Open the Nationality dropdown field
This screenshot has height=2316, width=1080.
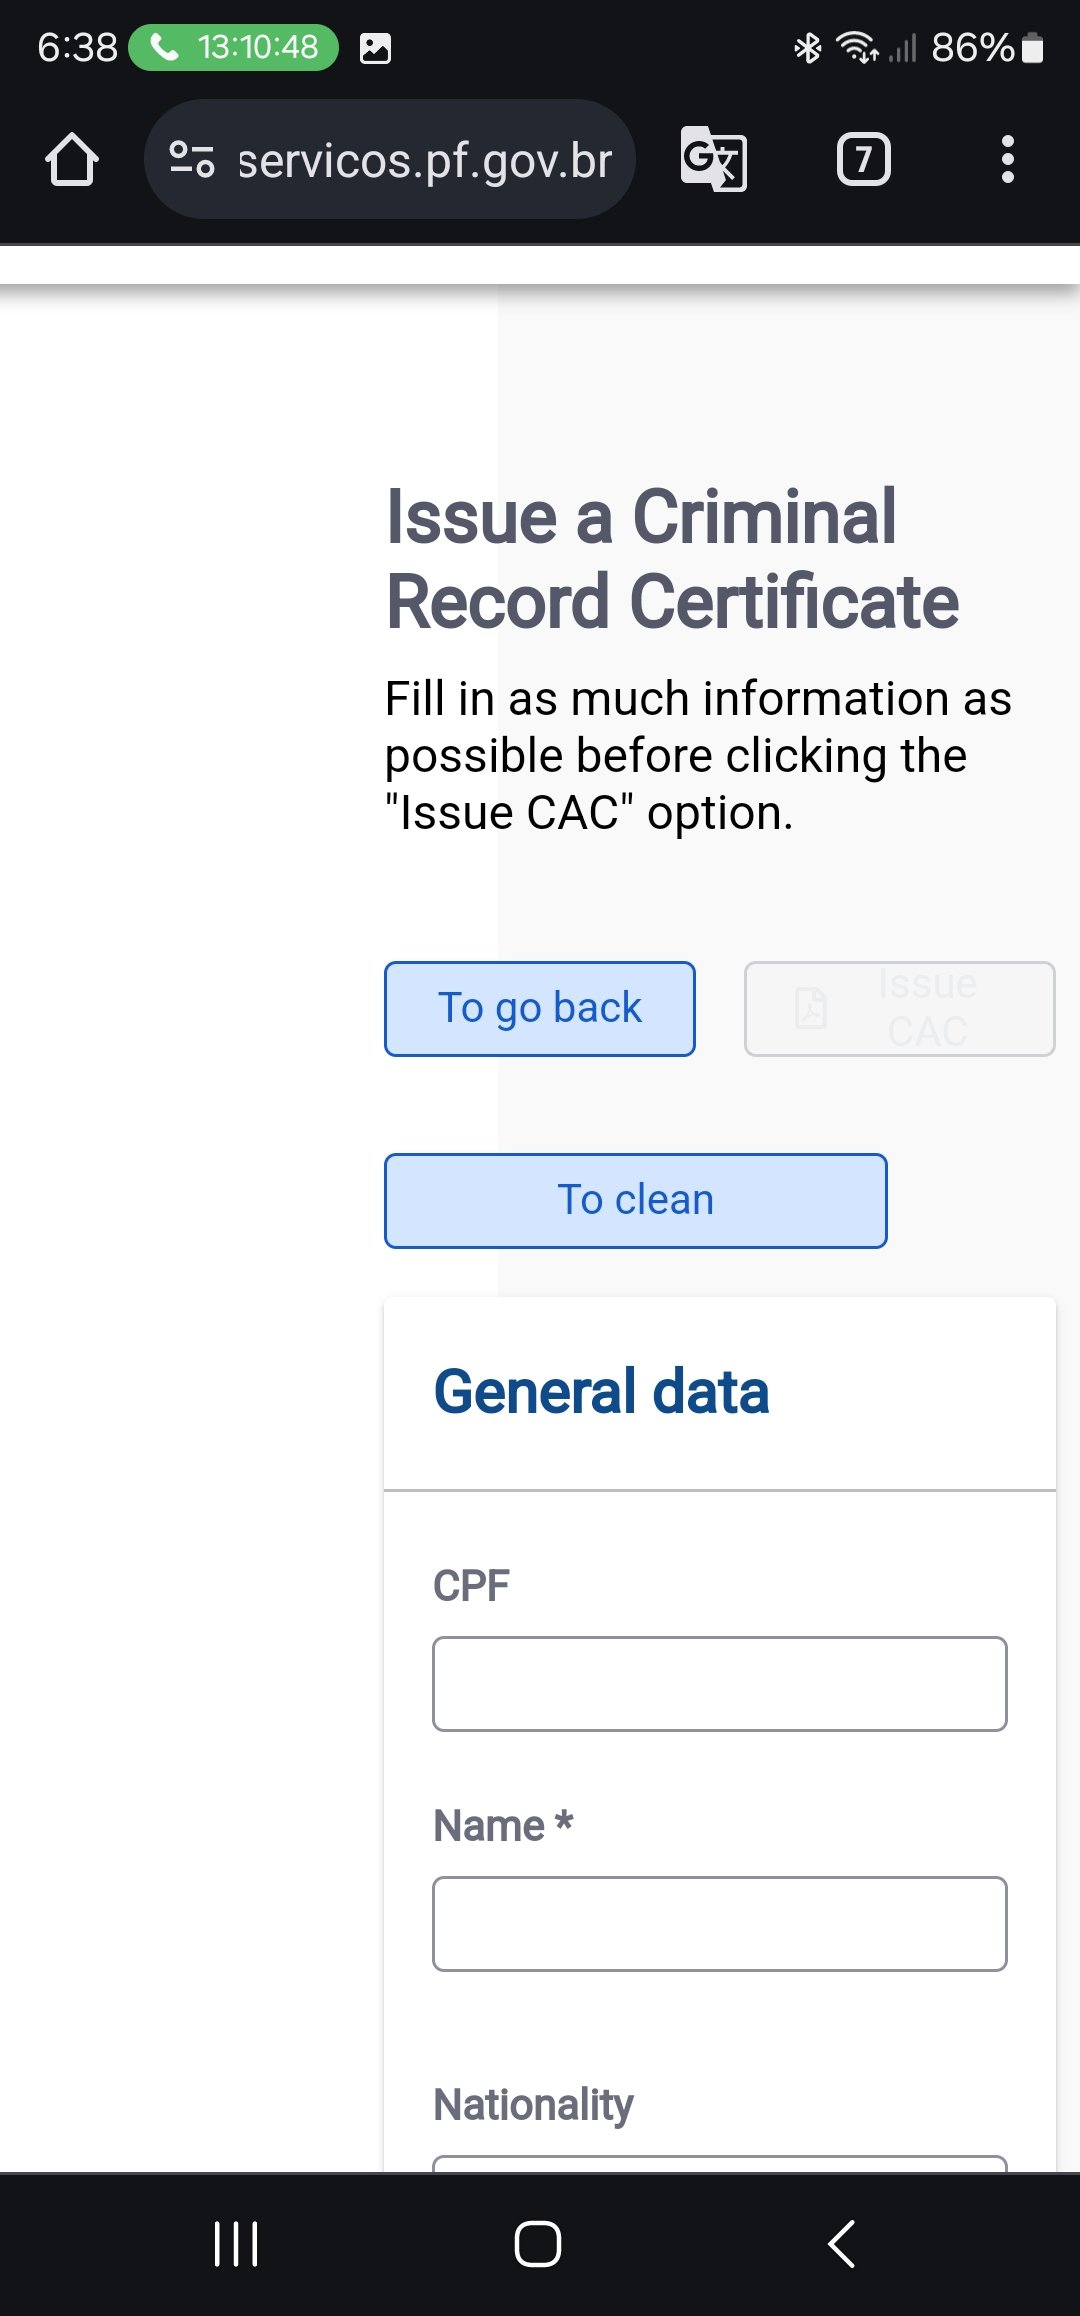point(720,2163)
